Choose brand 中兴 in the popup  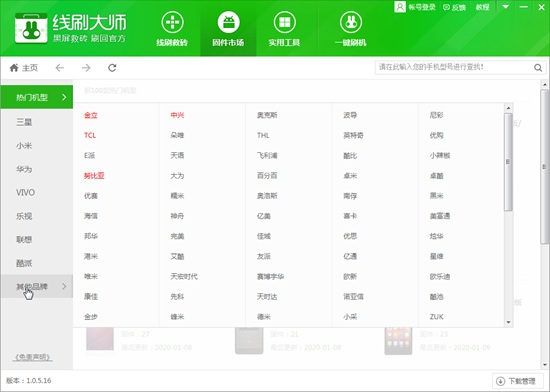coord(177,115)
